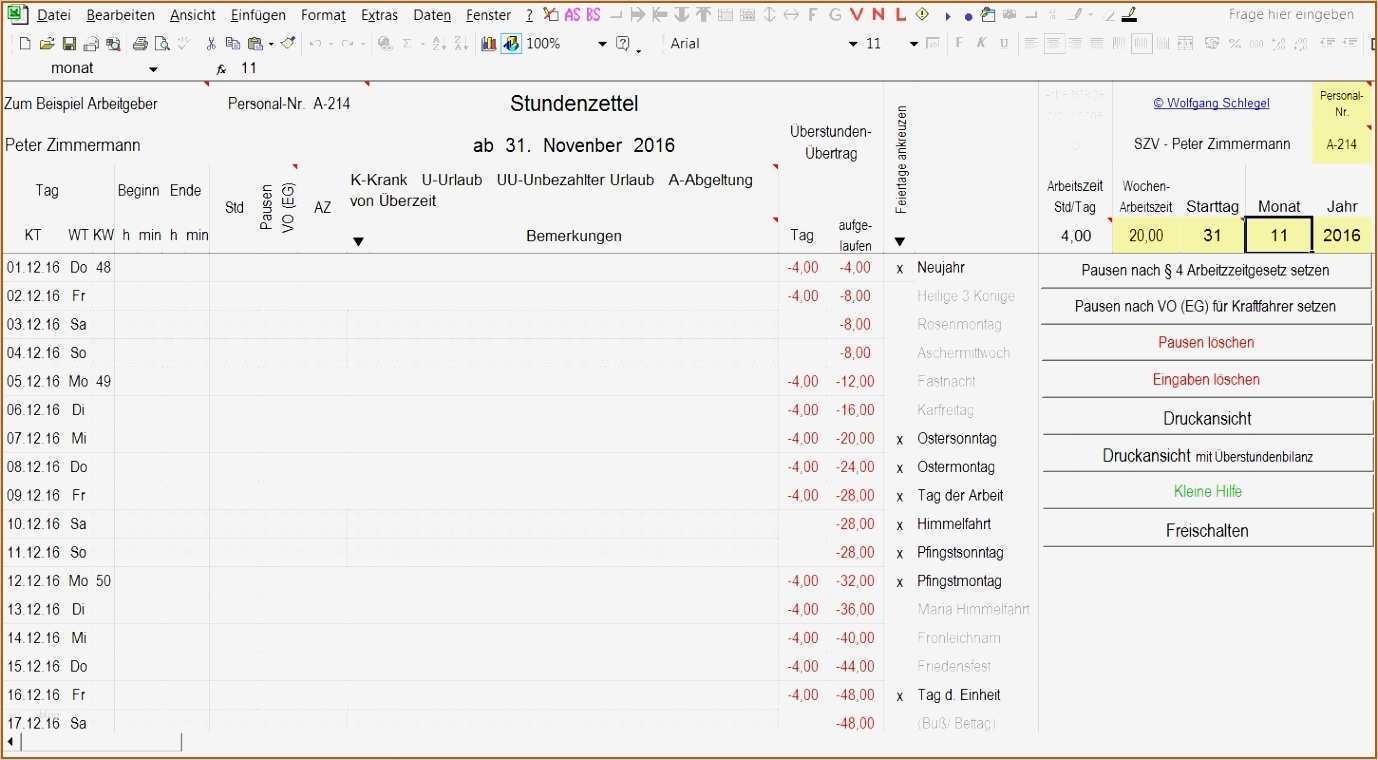Open print preview
Screen dimensions: 1378x760
click(162, 43)
